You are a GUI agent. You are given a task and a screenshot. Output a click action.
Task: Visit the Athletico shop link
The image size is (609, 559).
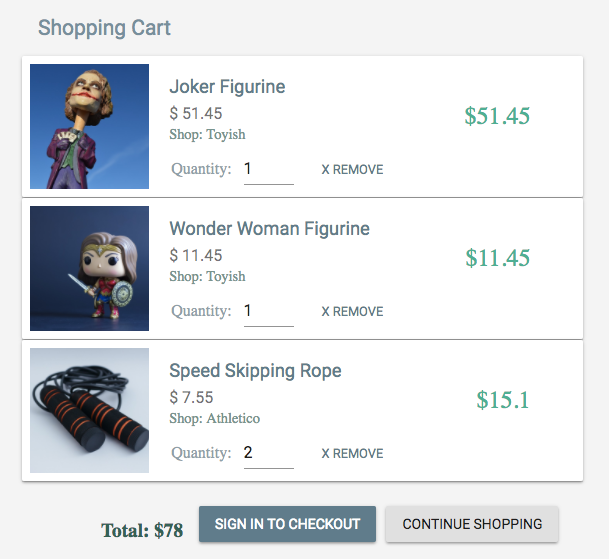(x=214, y=418)
